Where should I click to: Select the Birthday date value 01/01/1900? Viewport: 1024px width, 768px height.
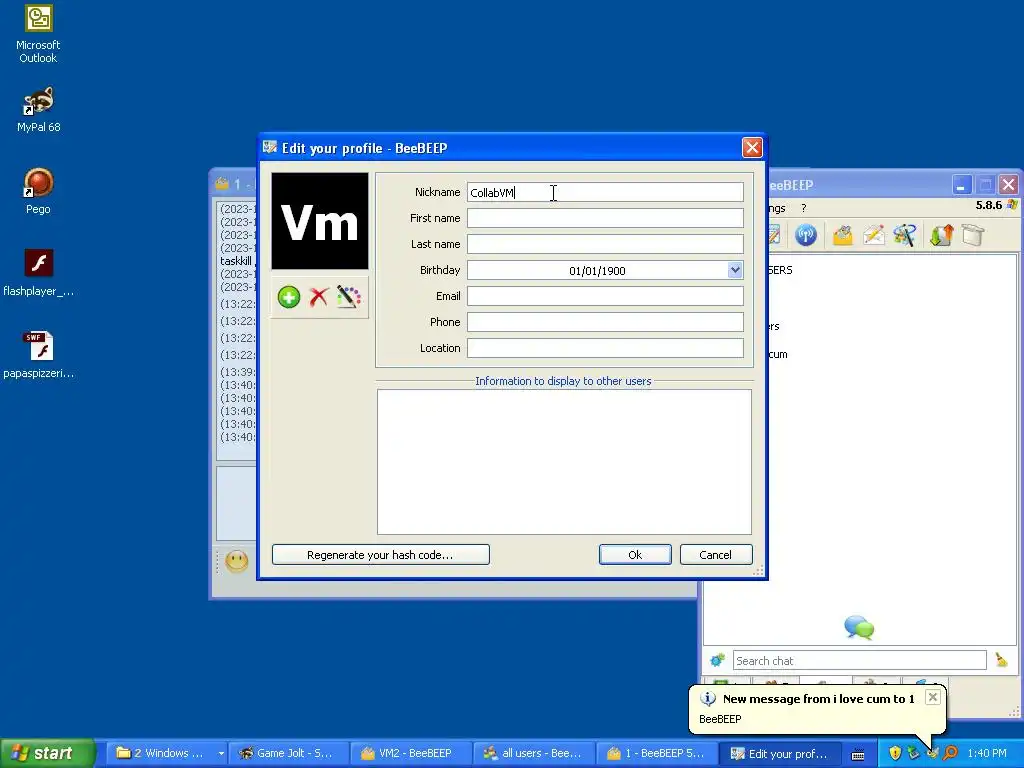point(597,270)
